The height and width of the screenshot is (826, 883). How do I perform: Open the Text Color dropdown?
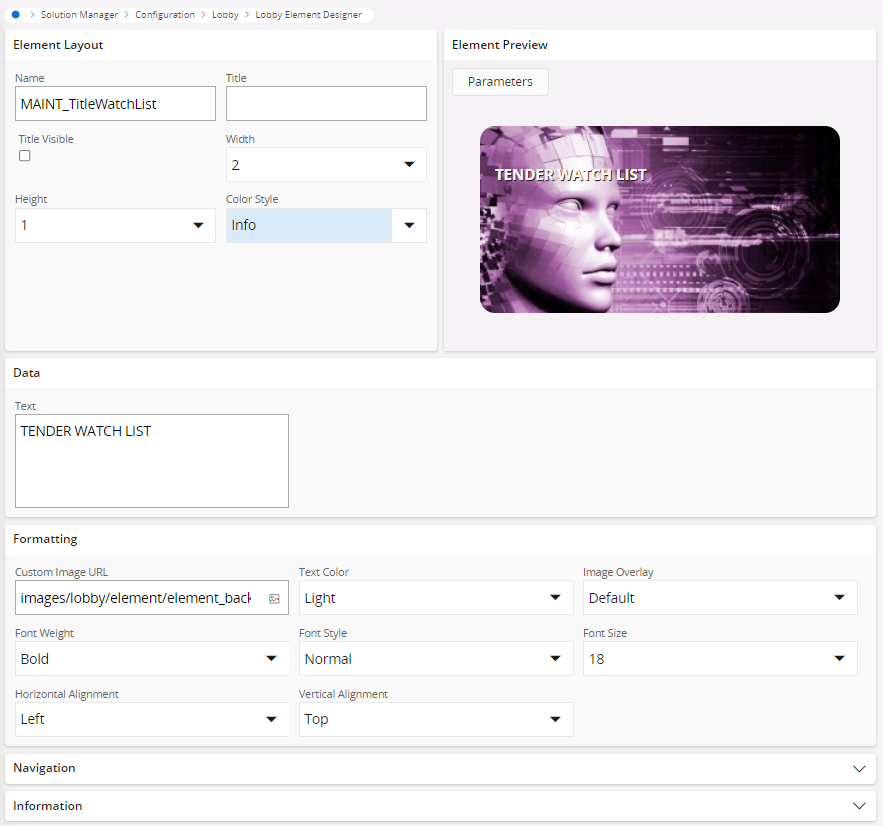[x=435, y=598]
